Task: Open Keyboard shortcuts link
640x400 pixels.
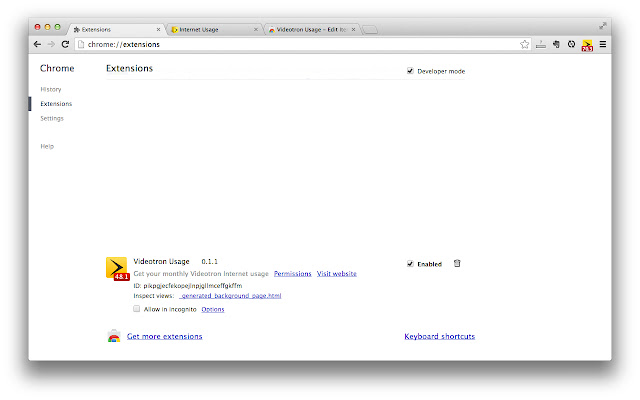Action: (440, 336)
